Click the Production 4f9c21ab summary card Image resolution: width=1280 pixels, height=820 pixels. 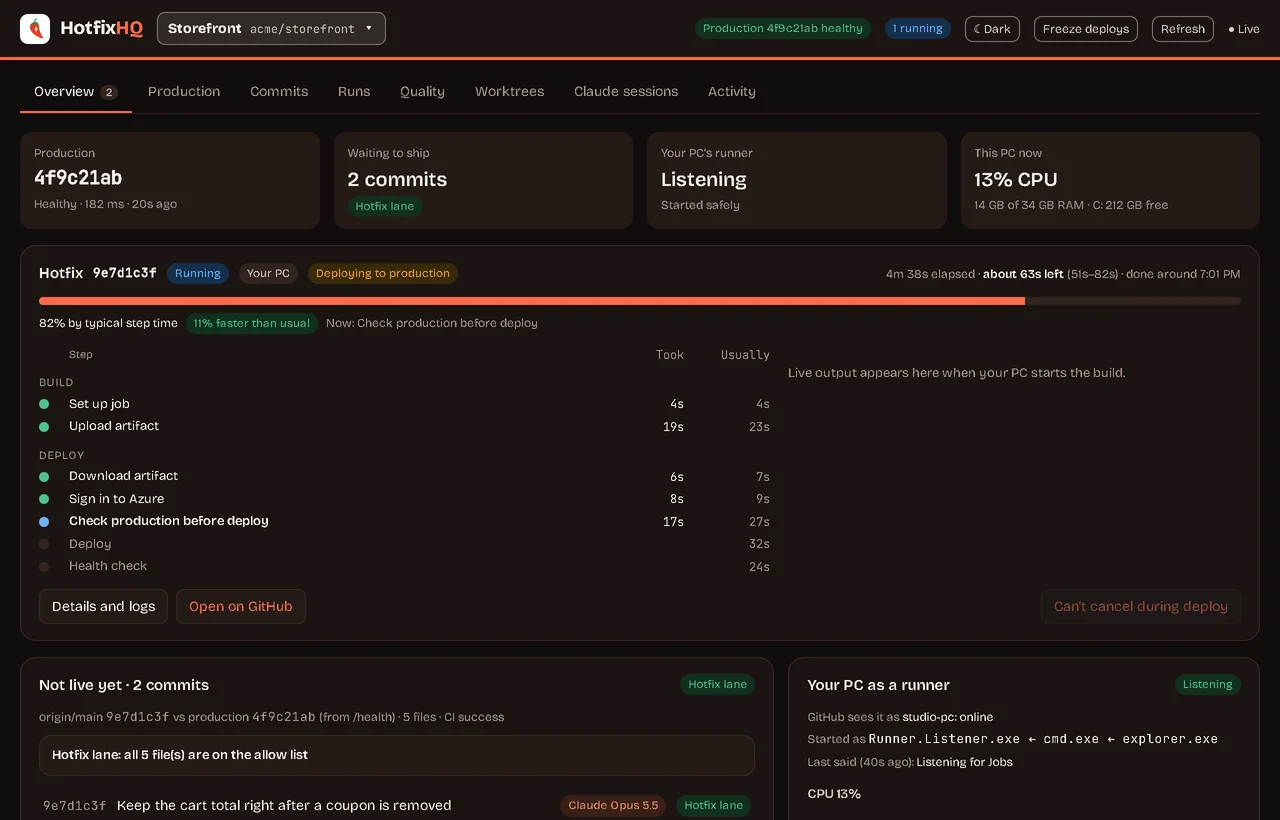pos(170,180)
